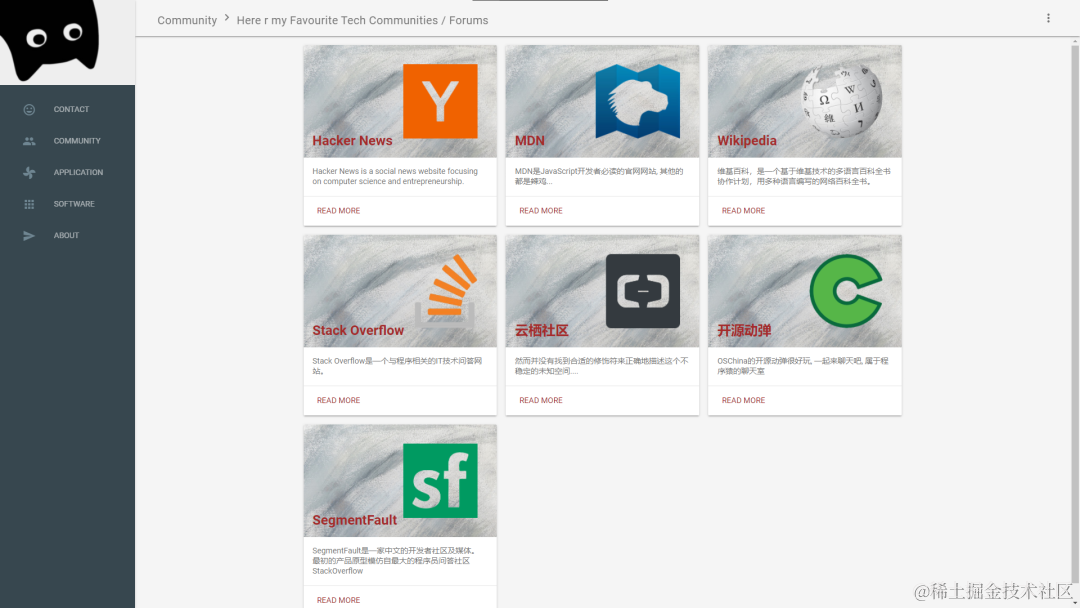
Task: Click the MDN card title
Action: click(x=530, y=140)
